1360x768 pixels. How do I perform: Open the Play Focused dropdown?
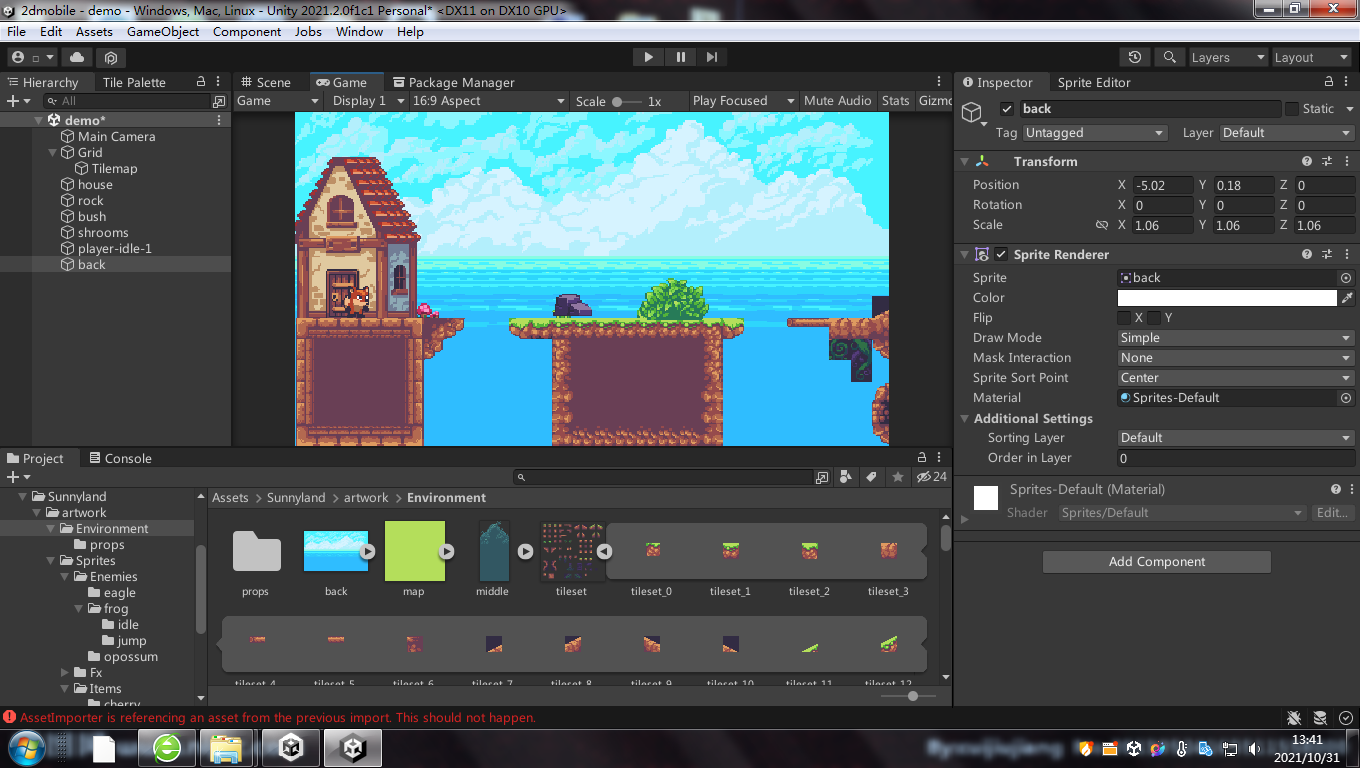(744, 101)
